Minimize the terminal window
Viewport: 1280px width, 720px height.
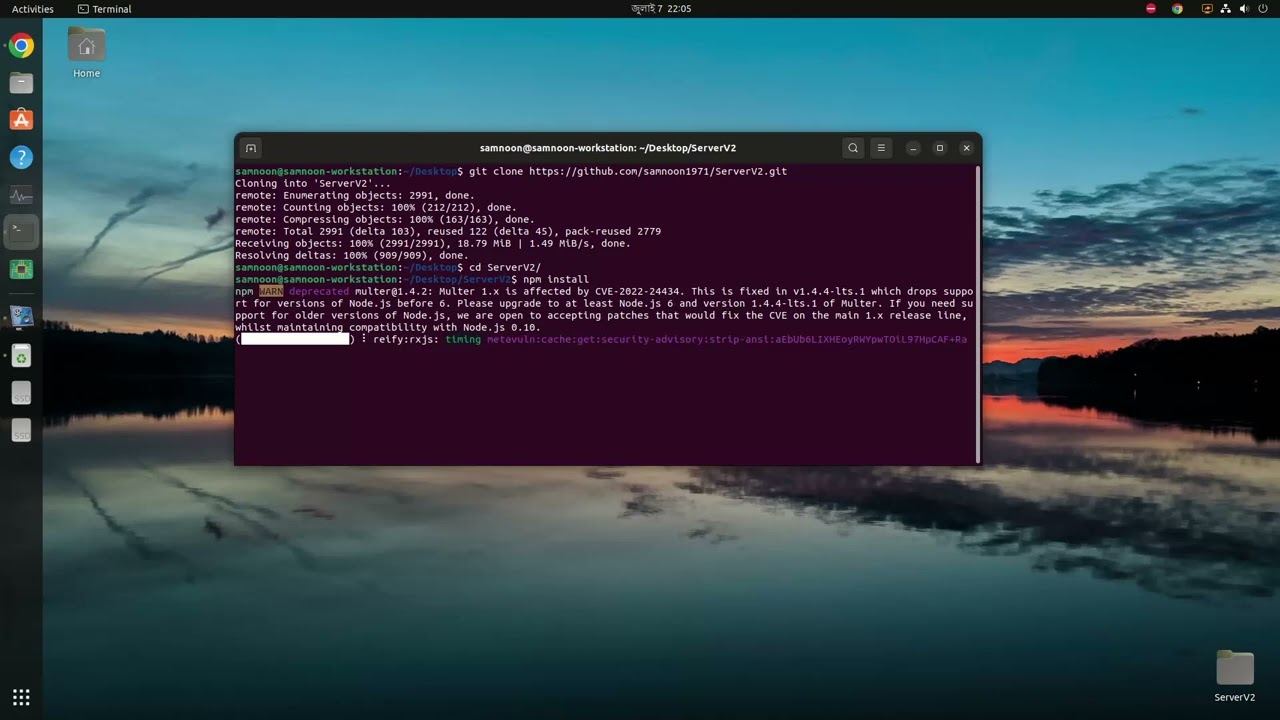[x=913, y=148]
